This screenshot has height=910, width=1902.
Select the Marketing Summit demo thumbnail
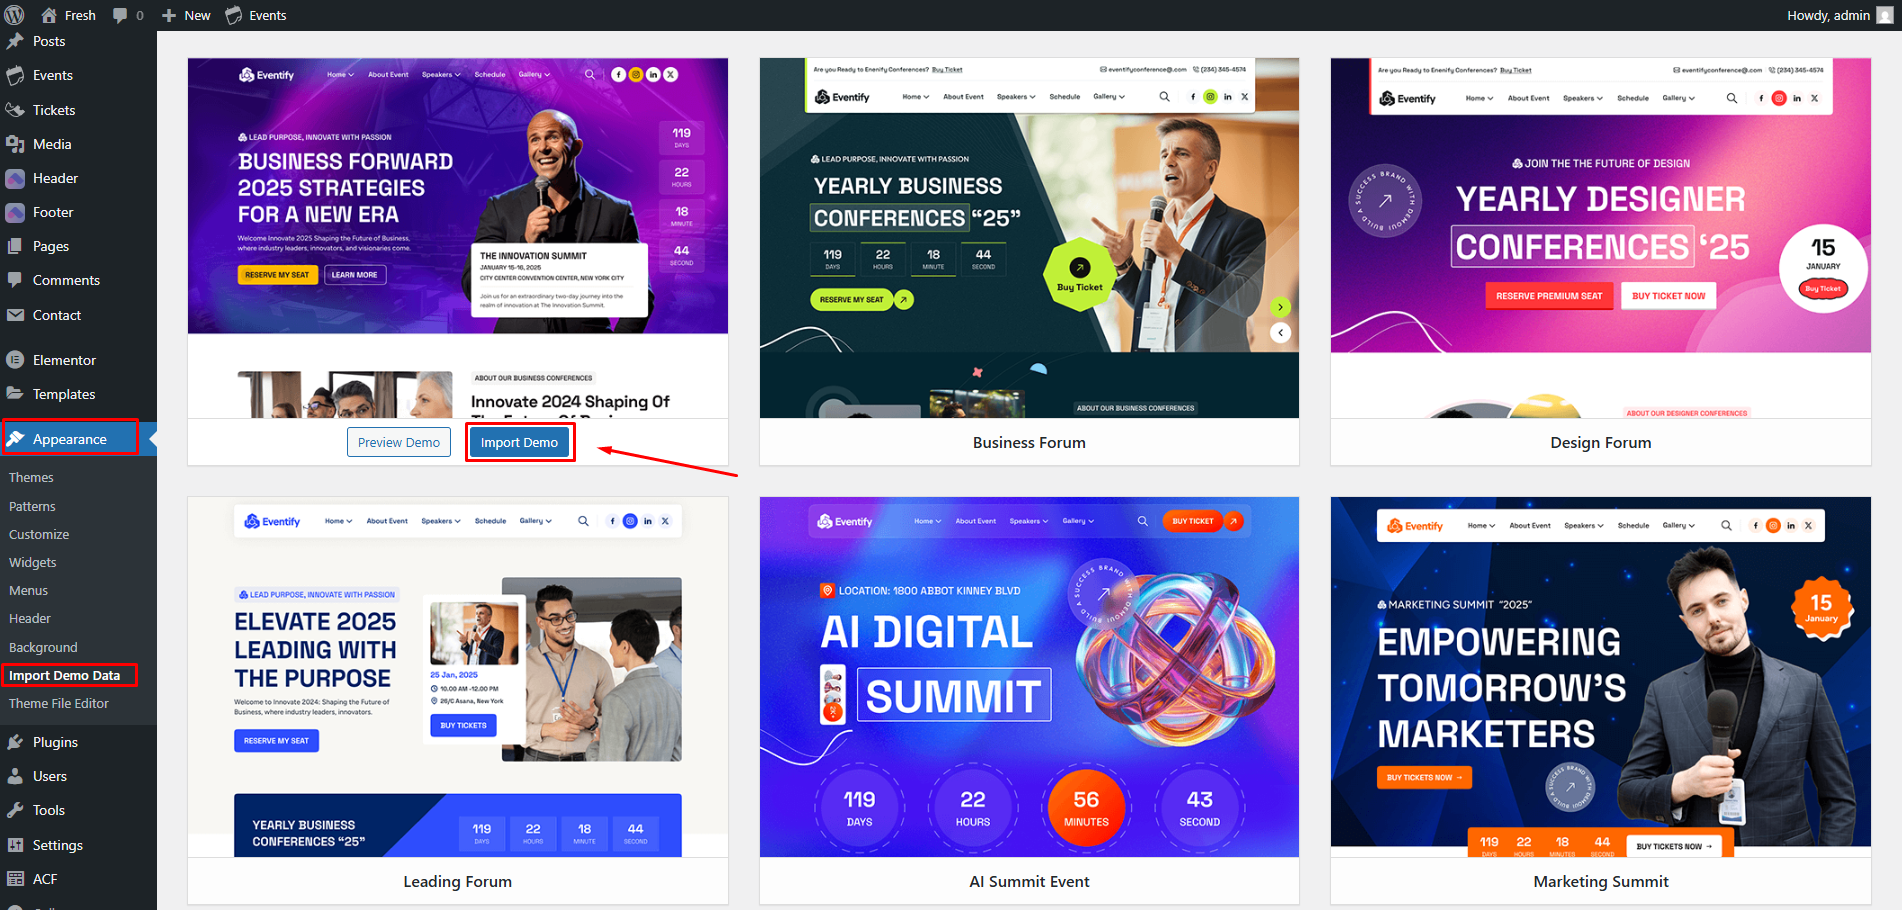click(x=1600, y=677)
